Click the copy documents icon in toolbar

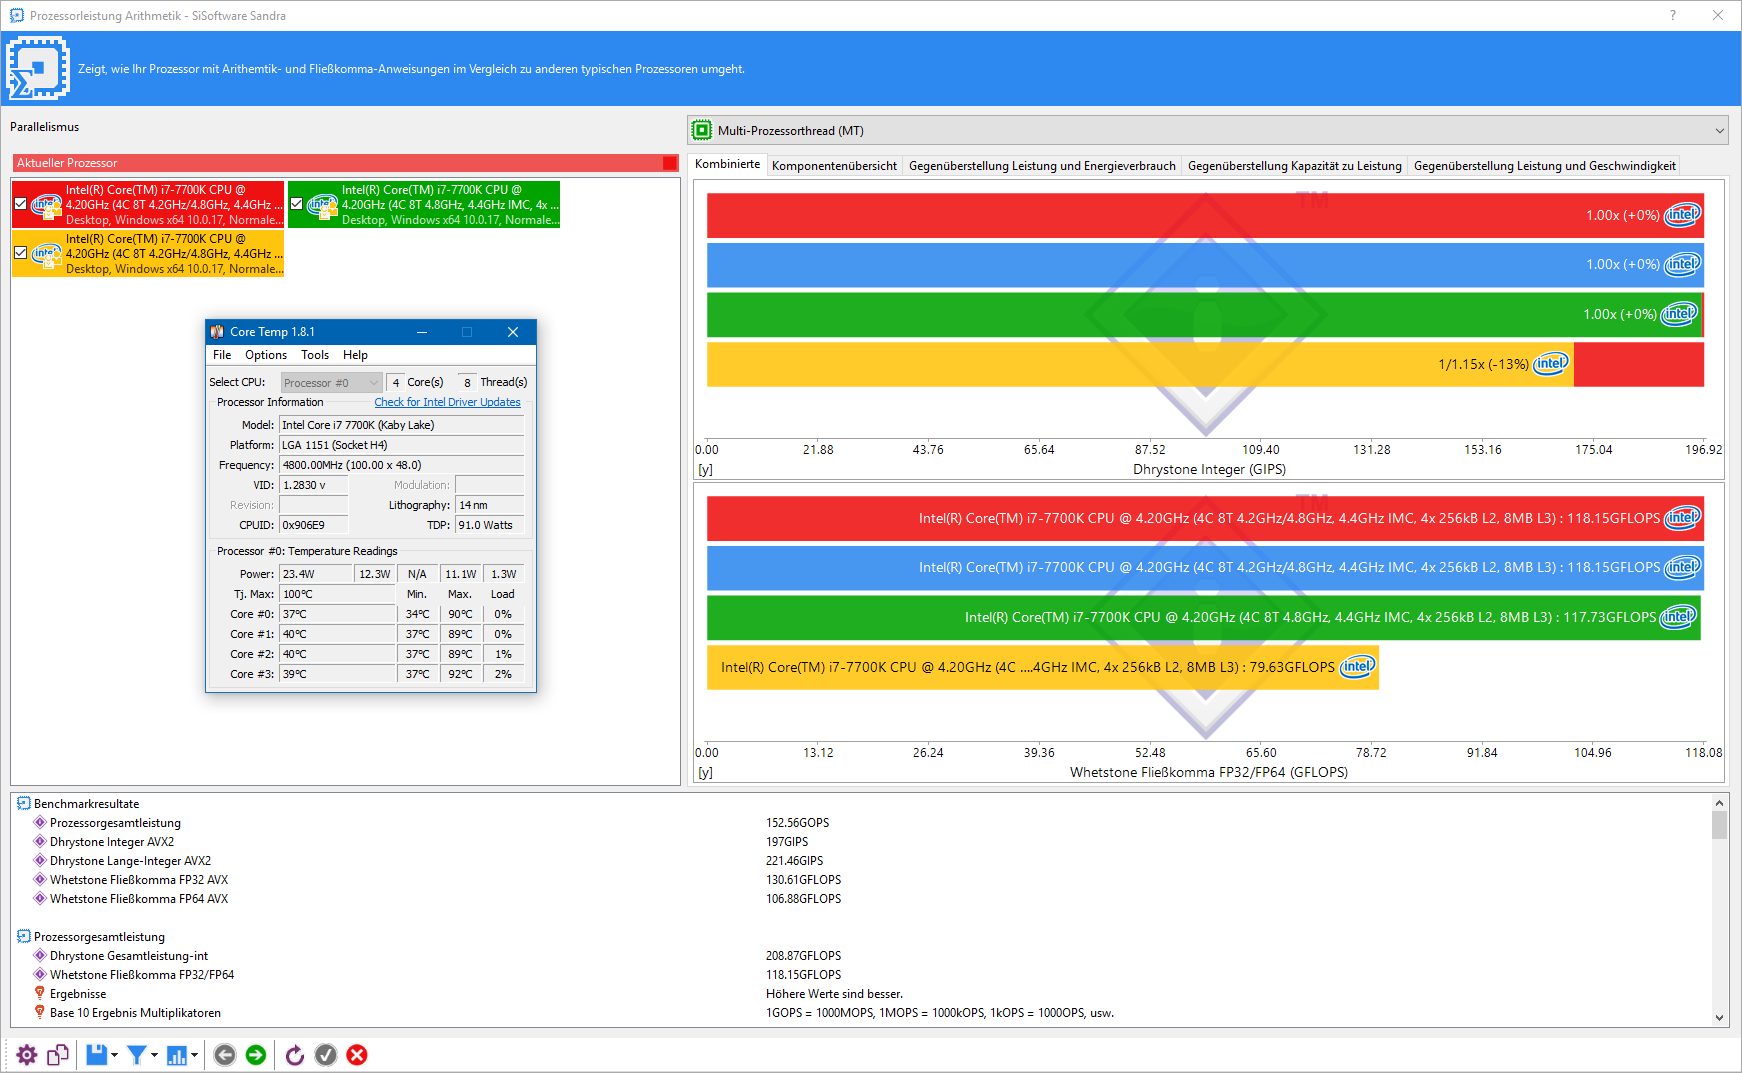pyautogui.click(x=58, y=1055)
